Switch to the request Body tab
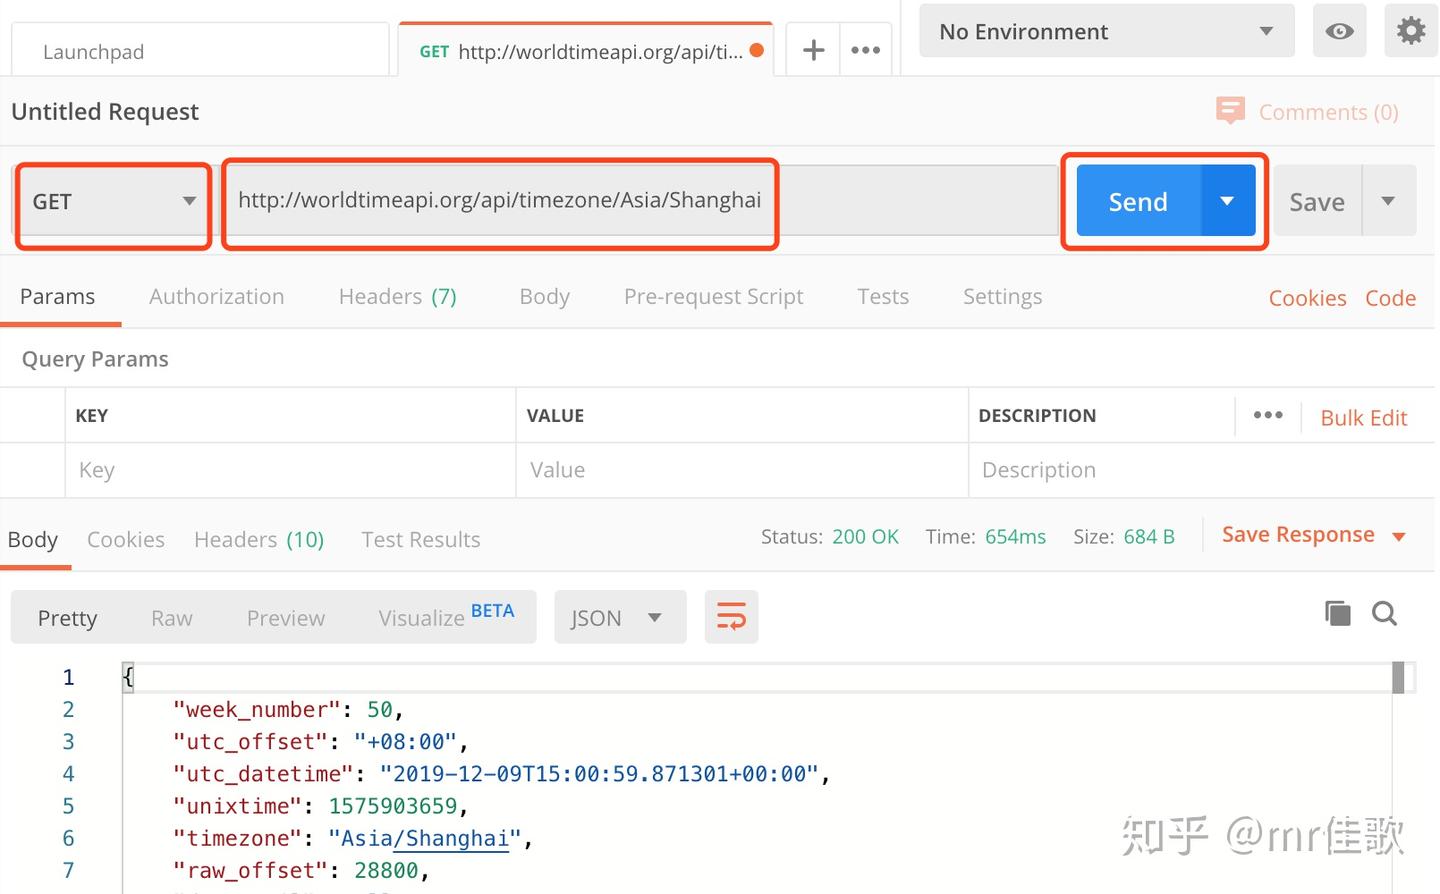Image resolution: width=1440 pixels, height=894 pixels. point(544,296)
